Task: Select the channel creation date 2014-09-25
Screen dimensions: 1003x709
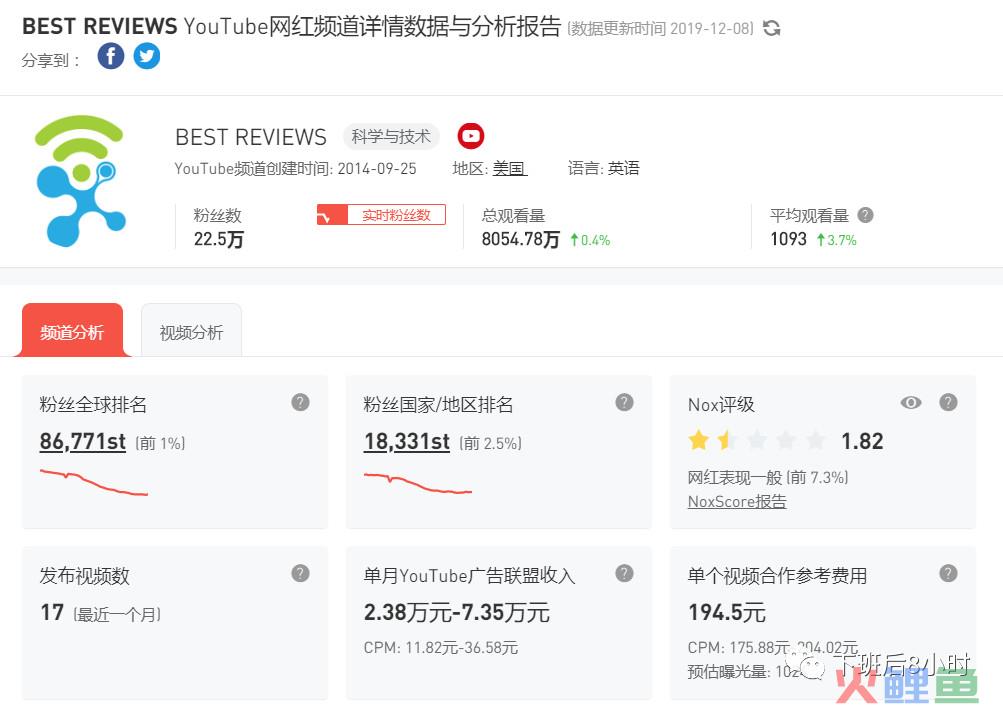Action: (x=377, y=169)
